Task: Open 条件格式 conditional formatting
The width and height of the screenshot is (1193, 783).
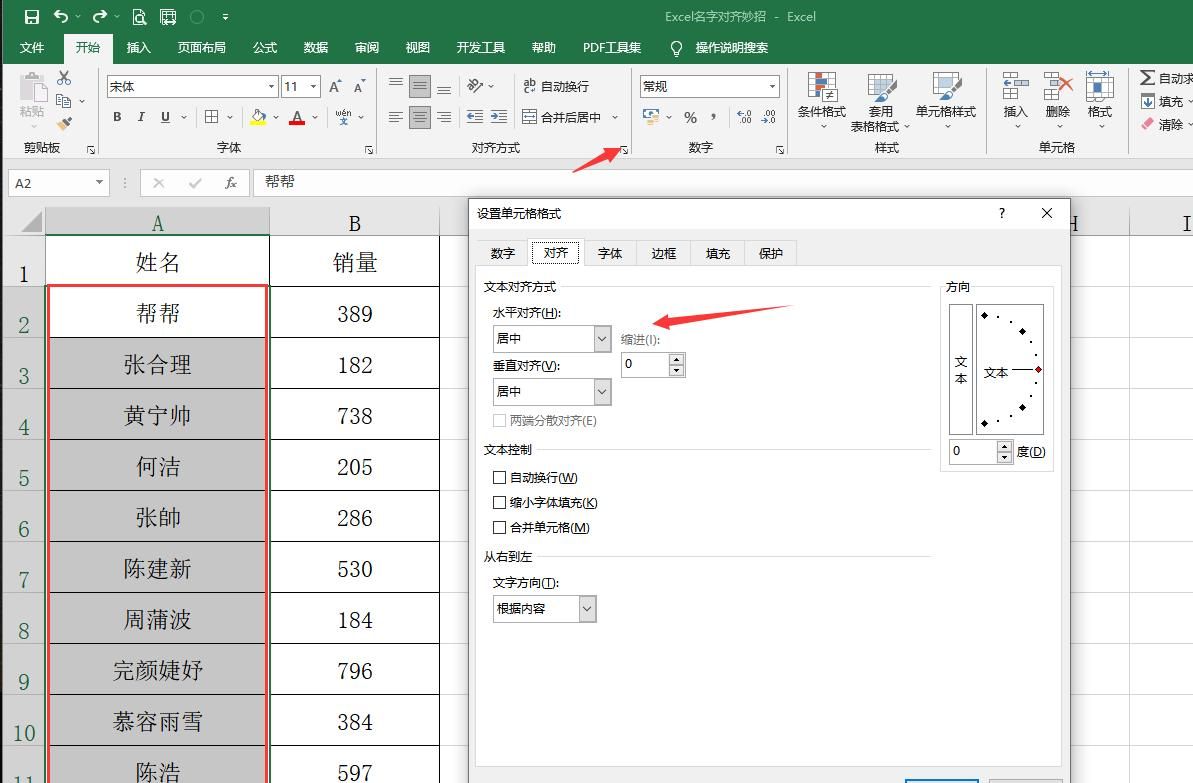Action: pos(821,100)
